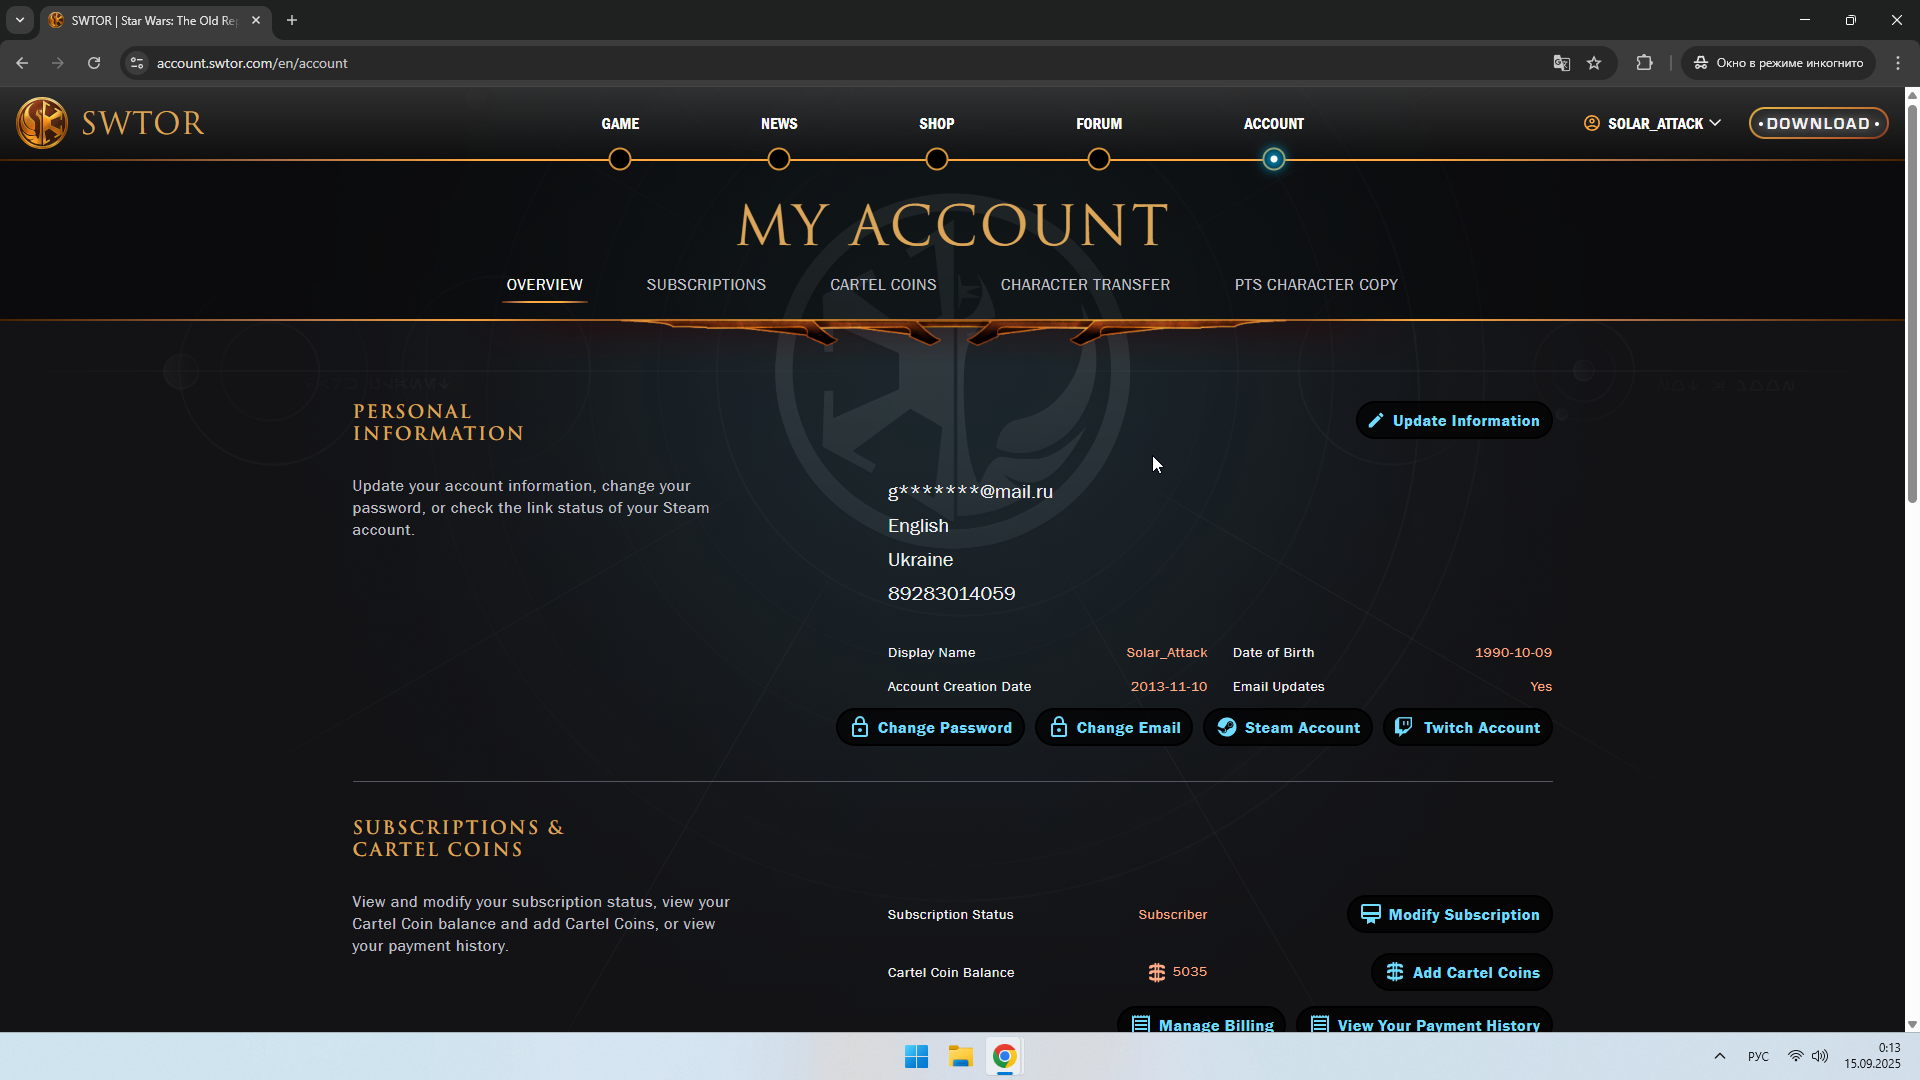
Task: Click the phone number 89283014059
Action: tap(951, 594)
